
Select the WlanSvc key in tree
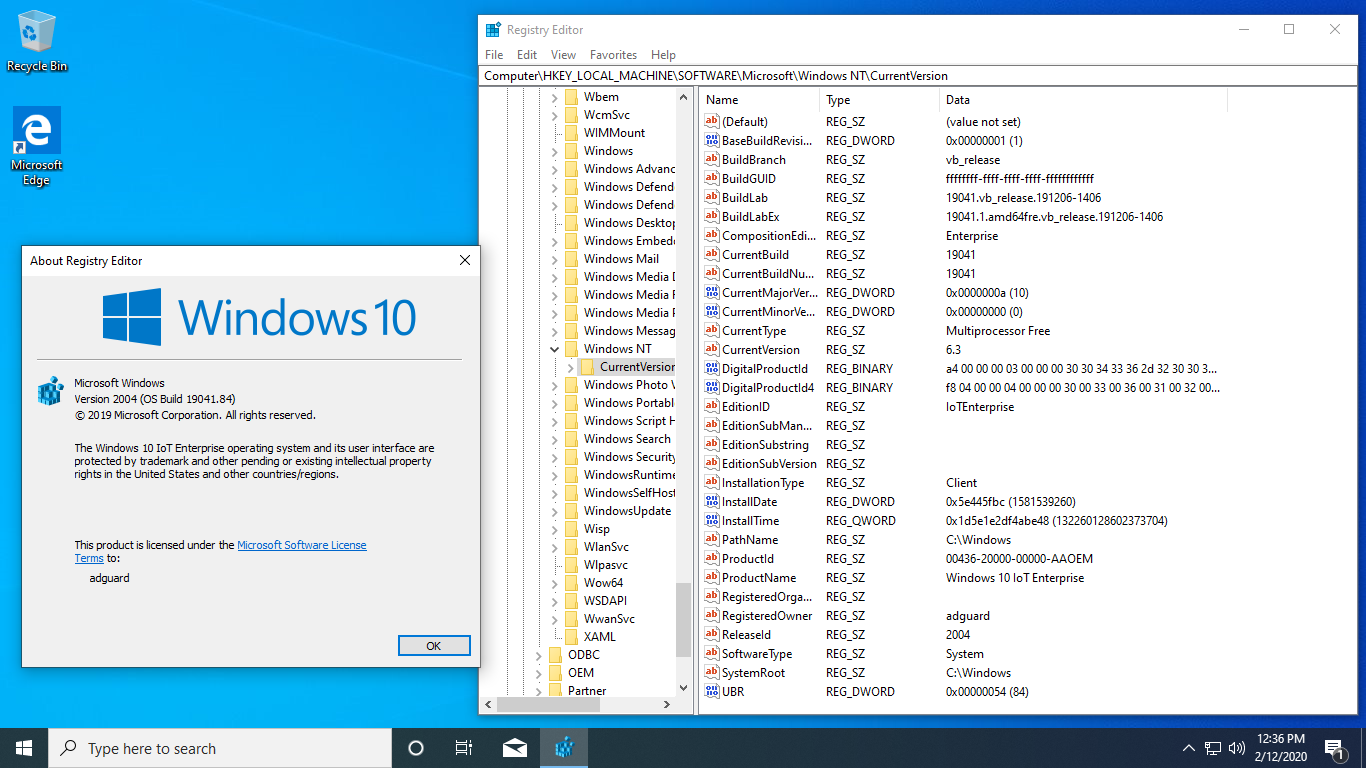606,547
